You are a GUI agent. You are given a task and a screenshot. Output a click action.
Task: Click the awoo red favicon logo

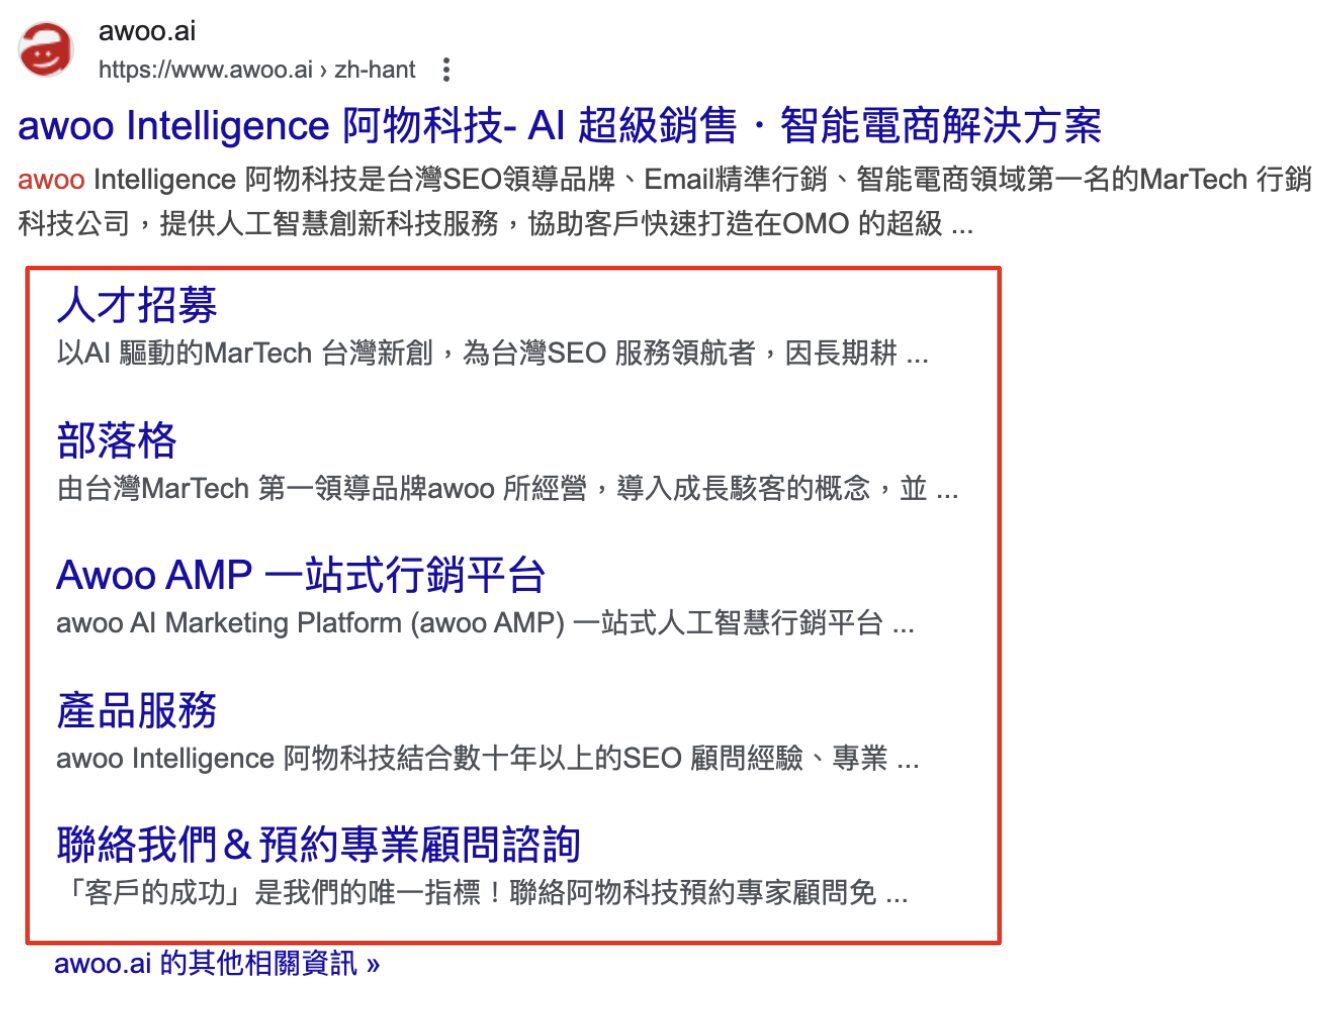point(46,48)
